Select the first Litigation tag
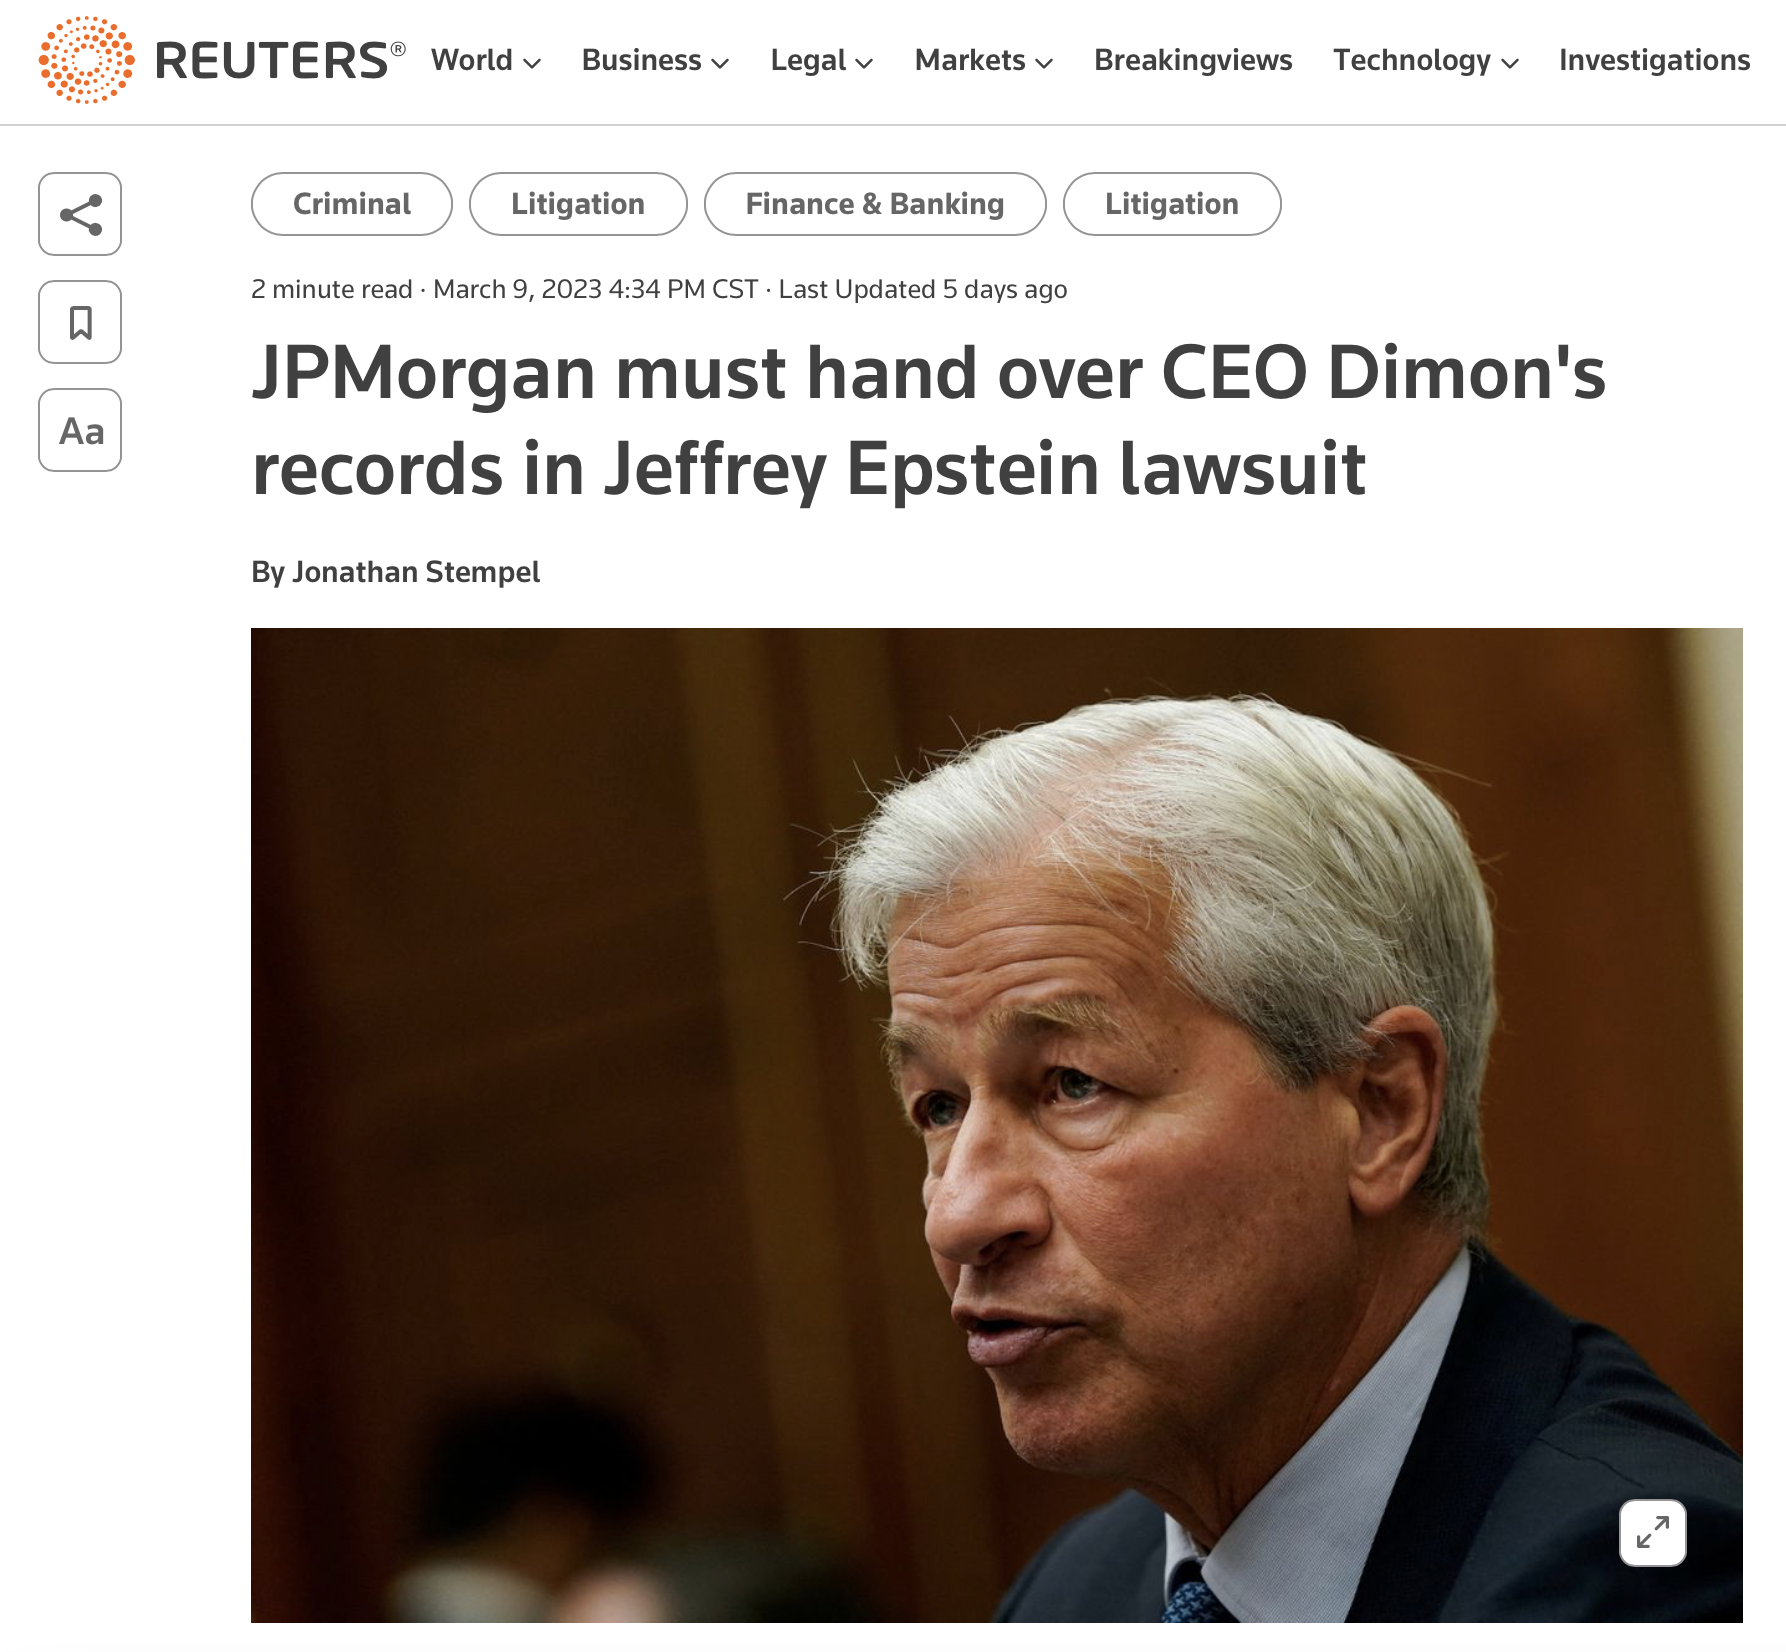Viewport: 1786px width, 1652px height. (x=578, y=204)
